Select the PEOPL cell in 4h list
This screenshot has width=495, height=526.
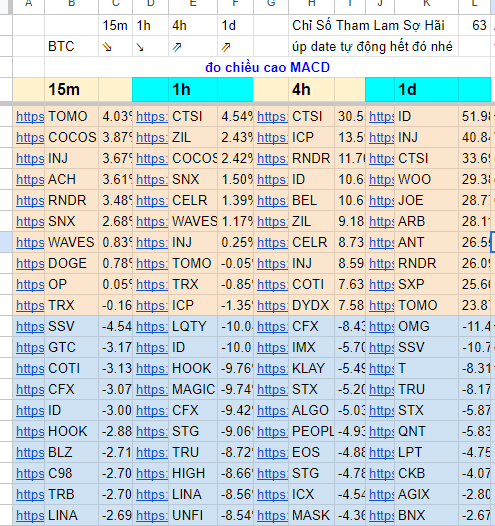tap(312, 431)
